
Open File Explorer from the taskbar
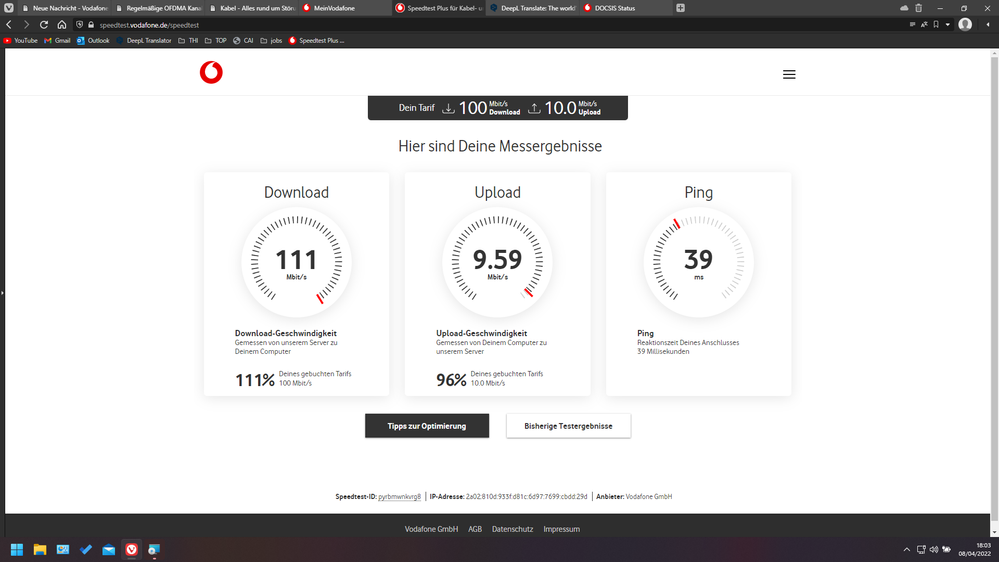coord(40,549)
